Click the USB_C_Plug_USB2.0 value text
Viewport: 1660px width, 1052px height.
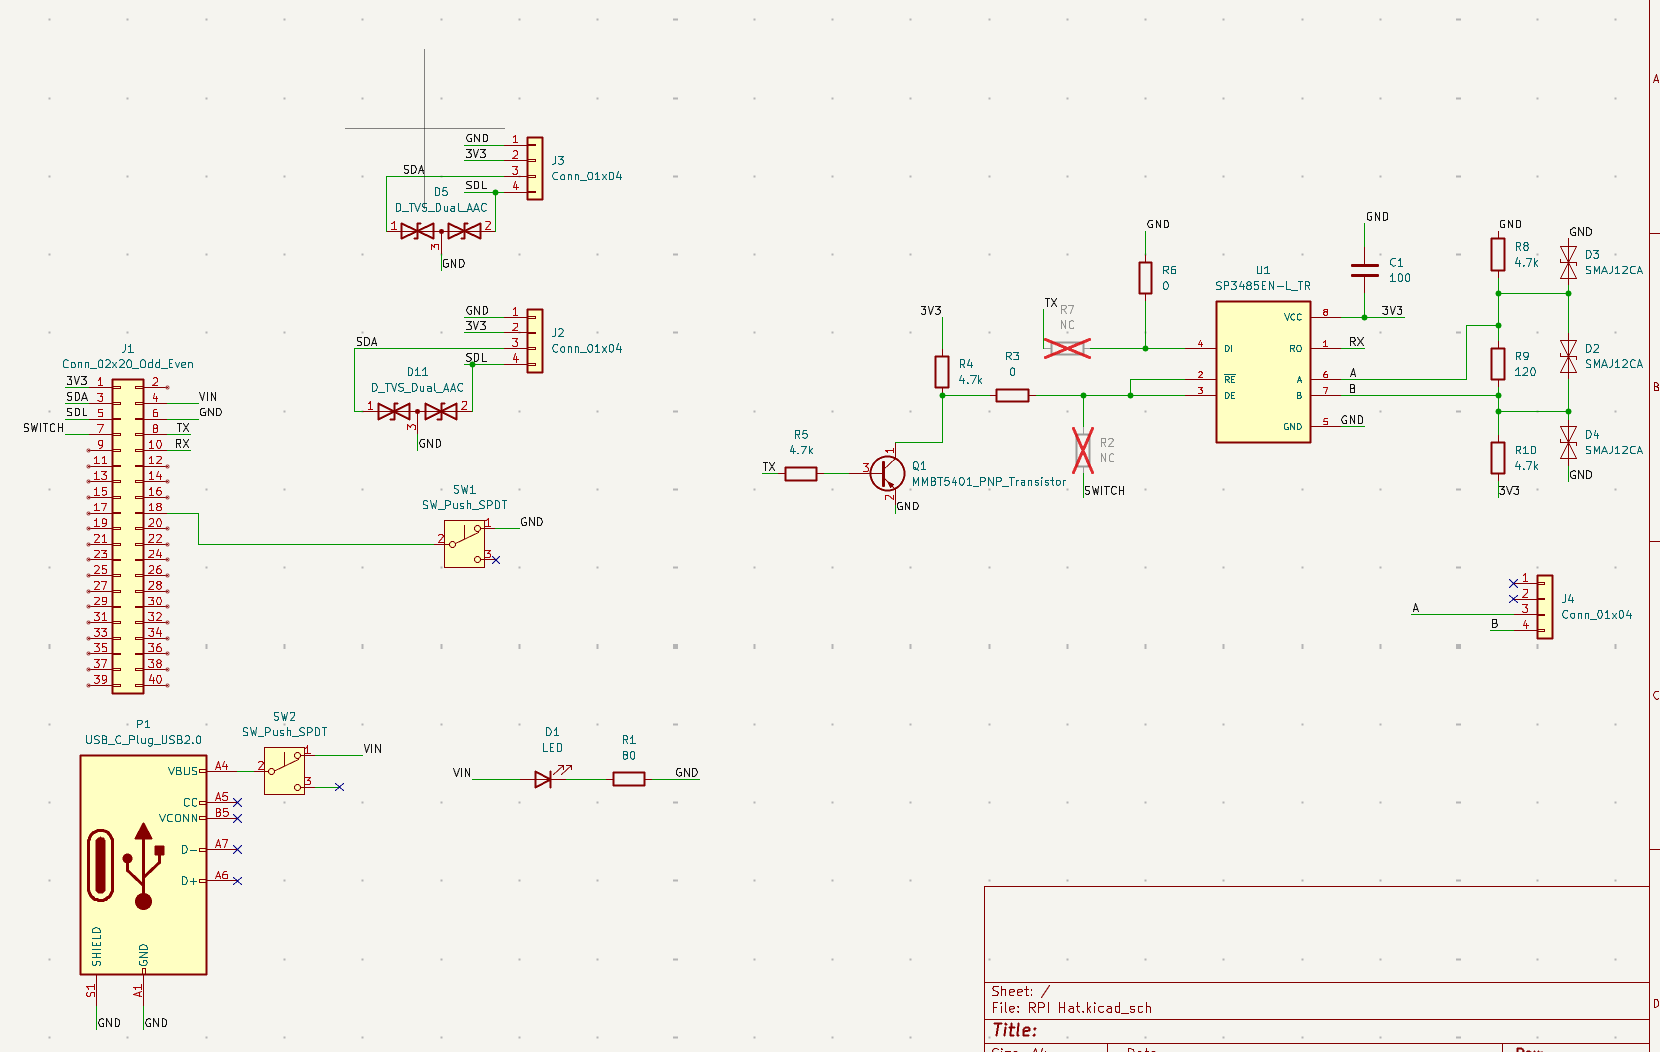[x=143, y=740]
